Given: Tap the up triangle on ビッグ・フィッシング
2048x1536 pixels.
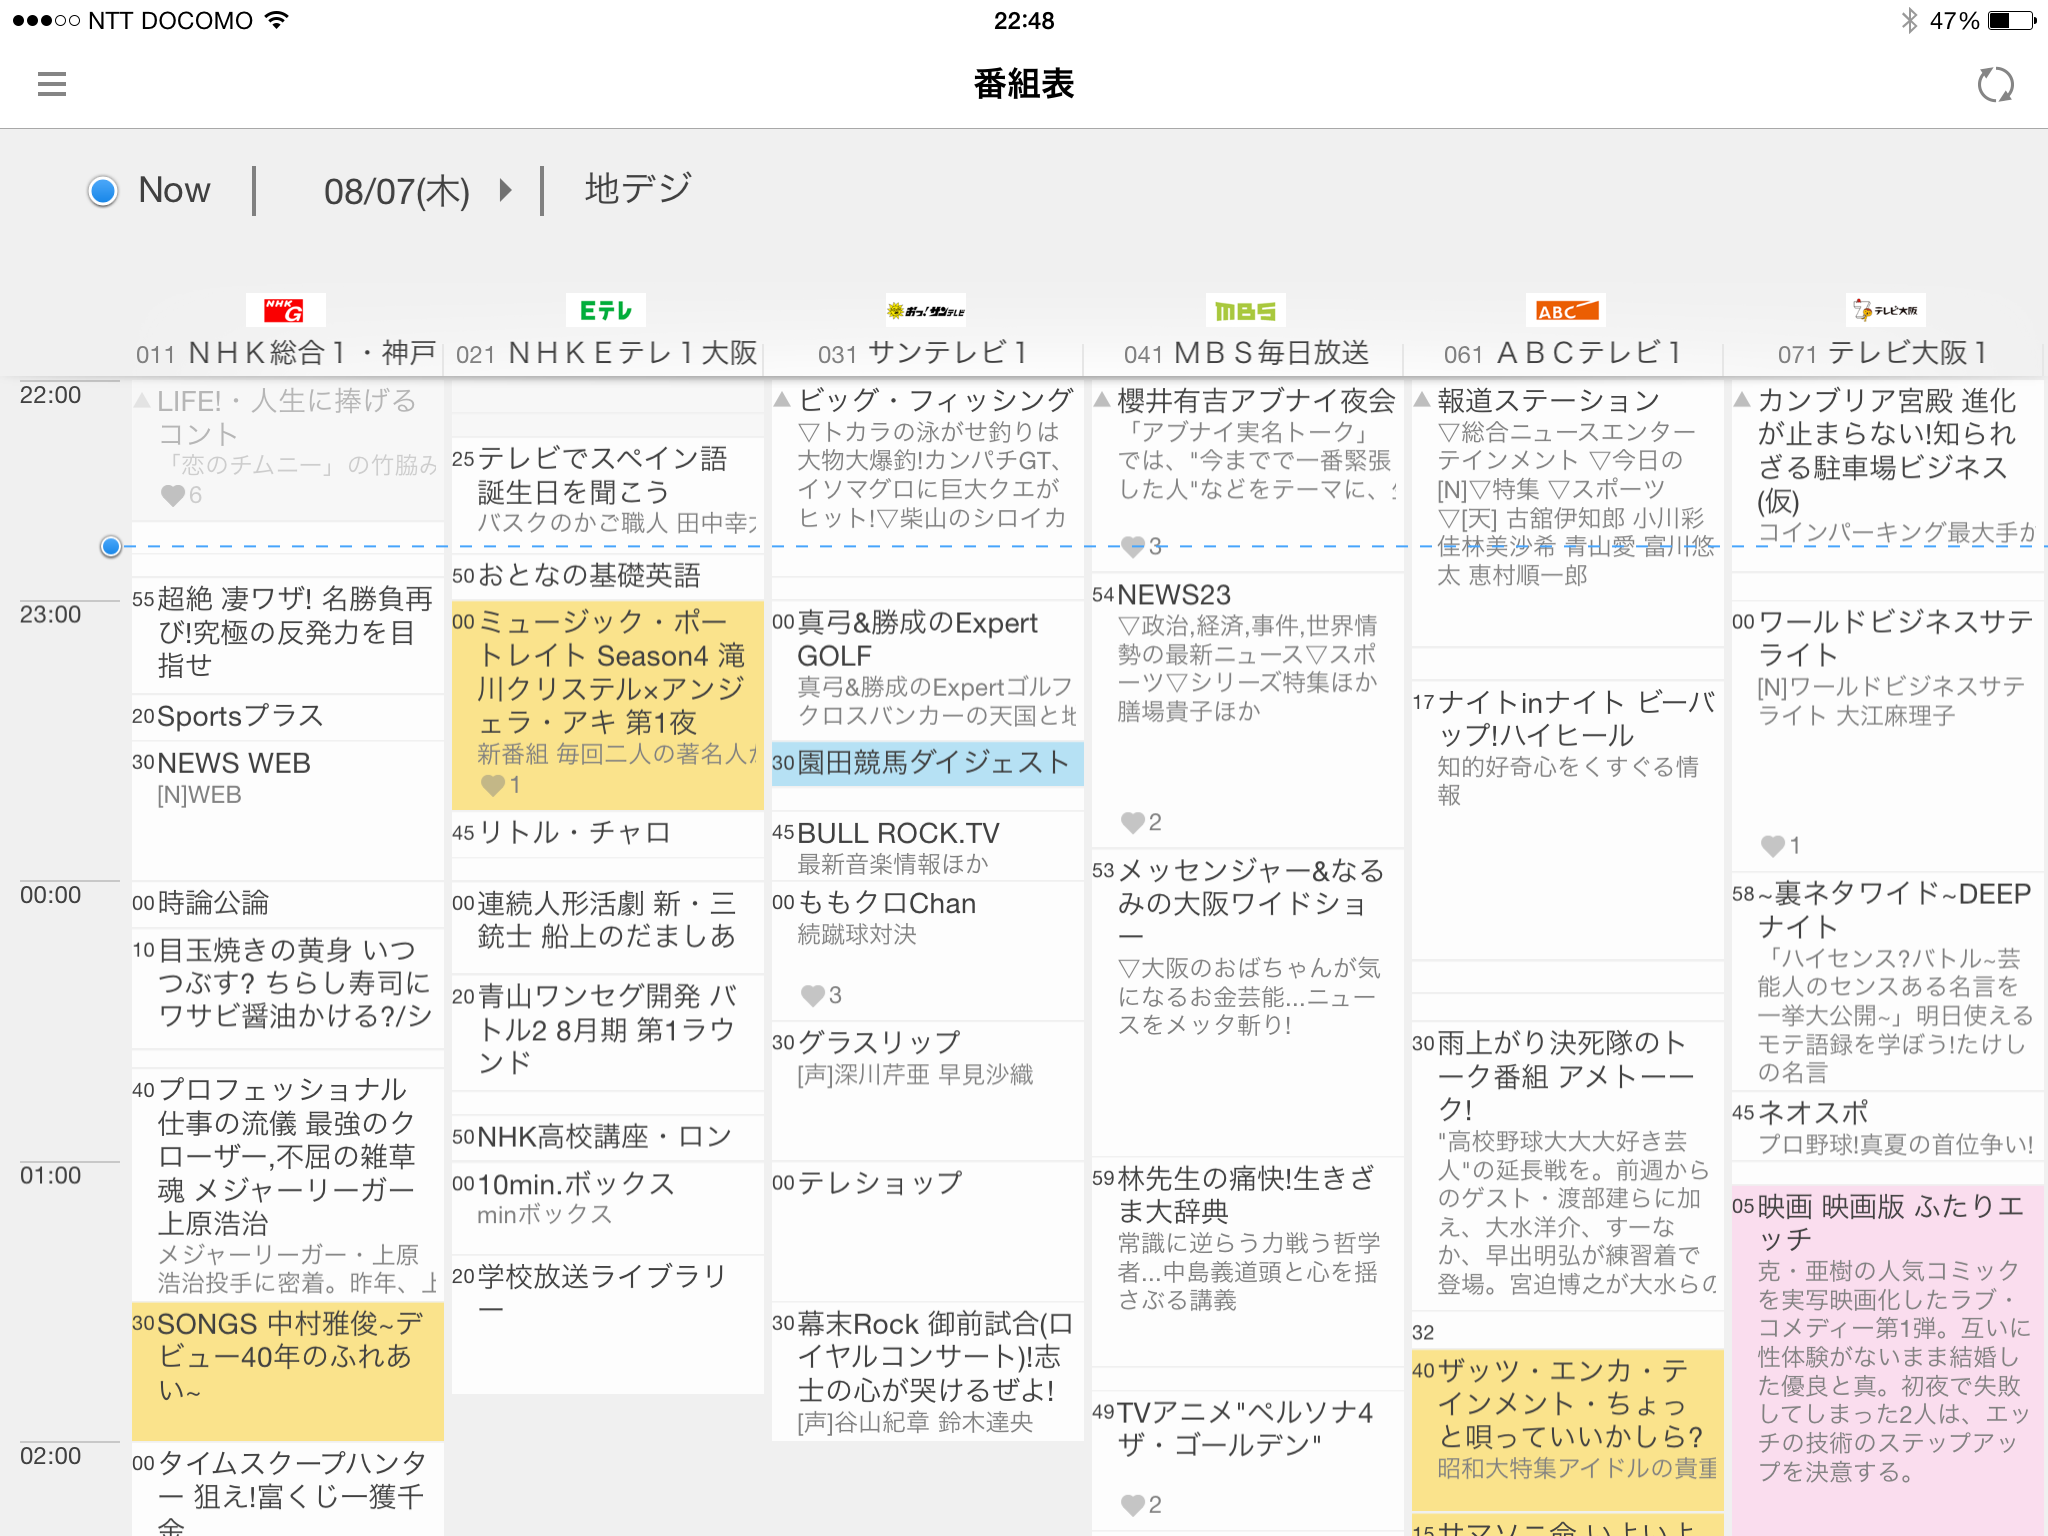Looking at the screenshot, I should [783, 400].
